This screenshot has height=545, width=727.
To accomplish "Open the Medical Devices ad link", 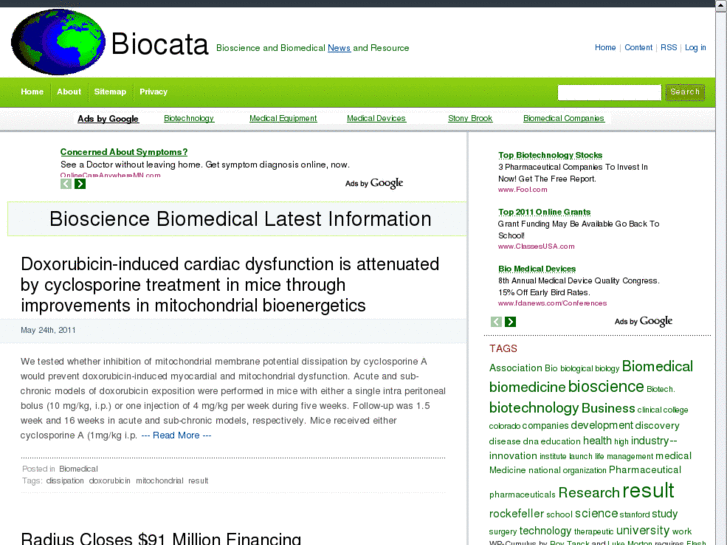I will pos(376,118).
